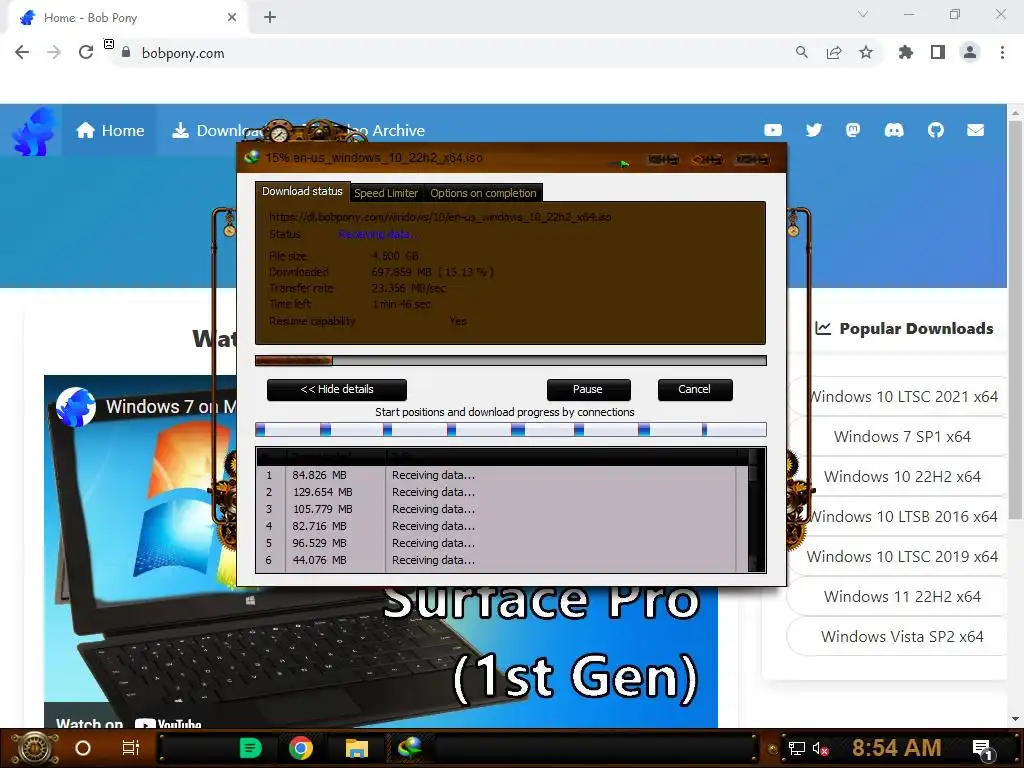Click the browser back arrow
This screenshot has width=1024, height=768.
pyautogui.click(x=22, y=52)
